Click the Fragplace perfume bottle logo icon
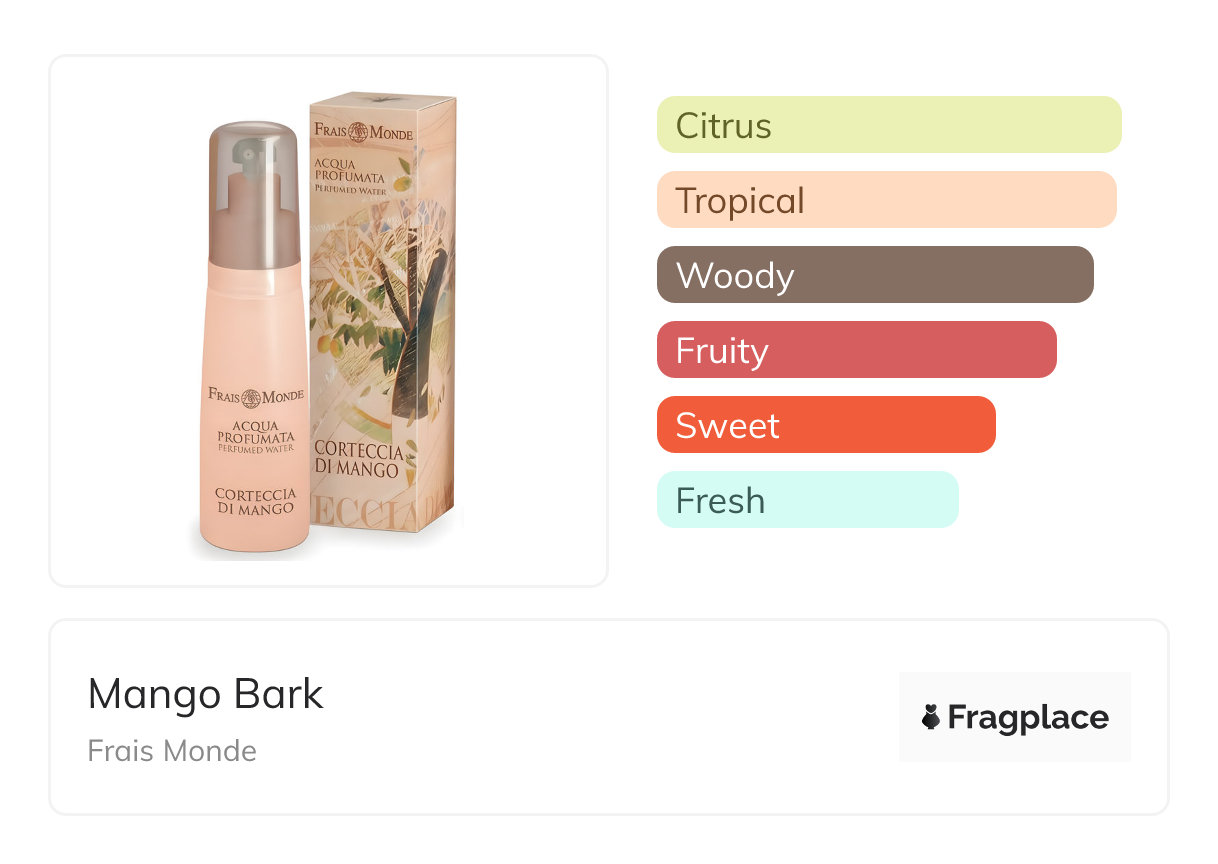The image size is (1218, 864). click(931, 717)
